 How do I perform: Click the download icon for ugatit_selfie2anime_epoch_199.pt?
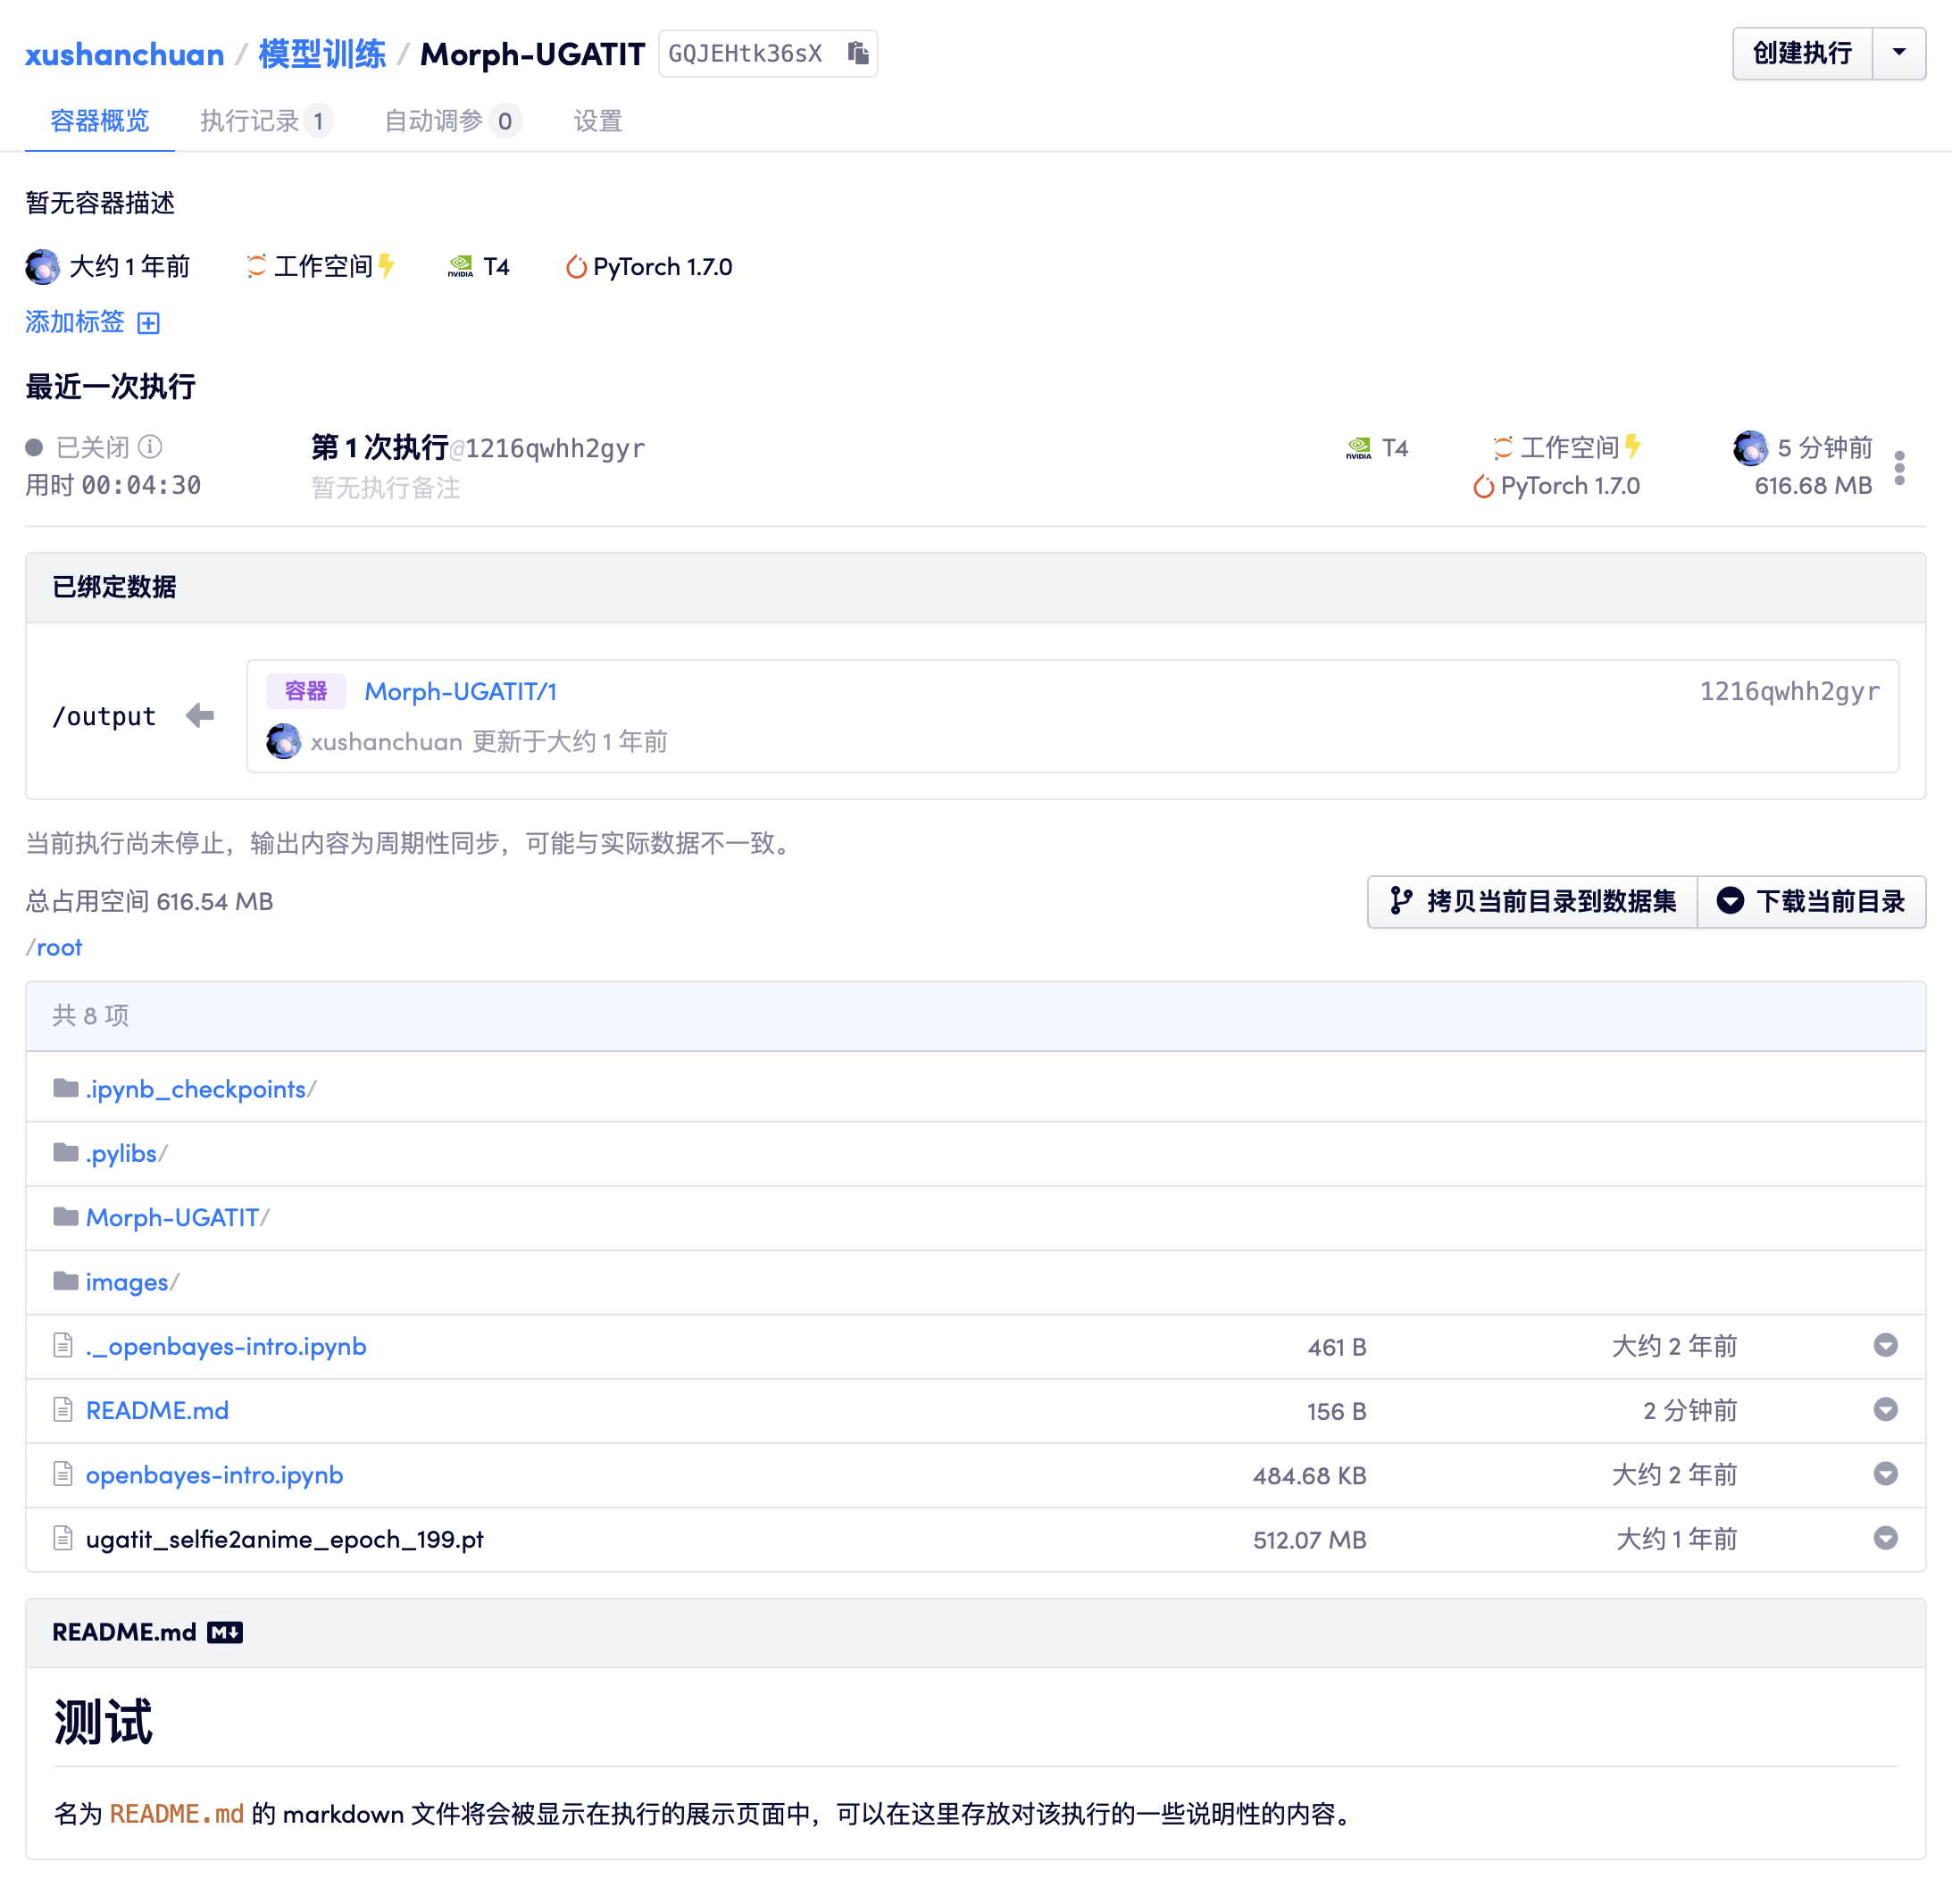point(1885,1538)
